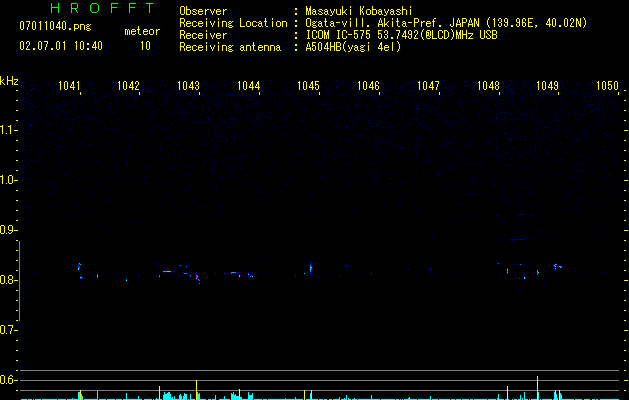Click the Receiver field label

point(203,35)
